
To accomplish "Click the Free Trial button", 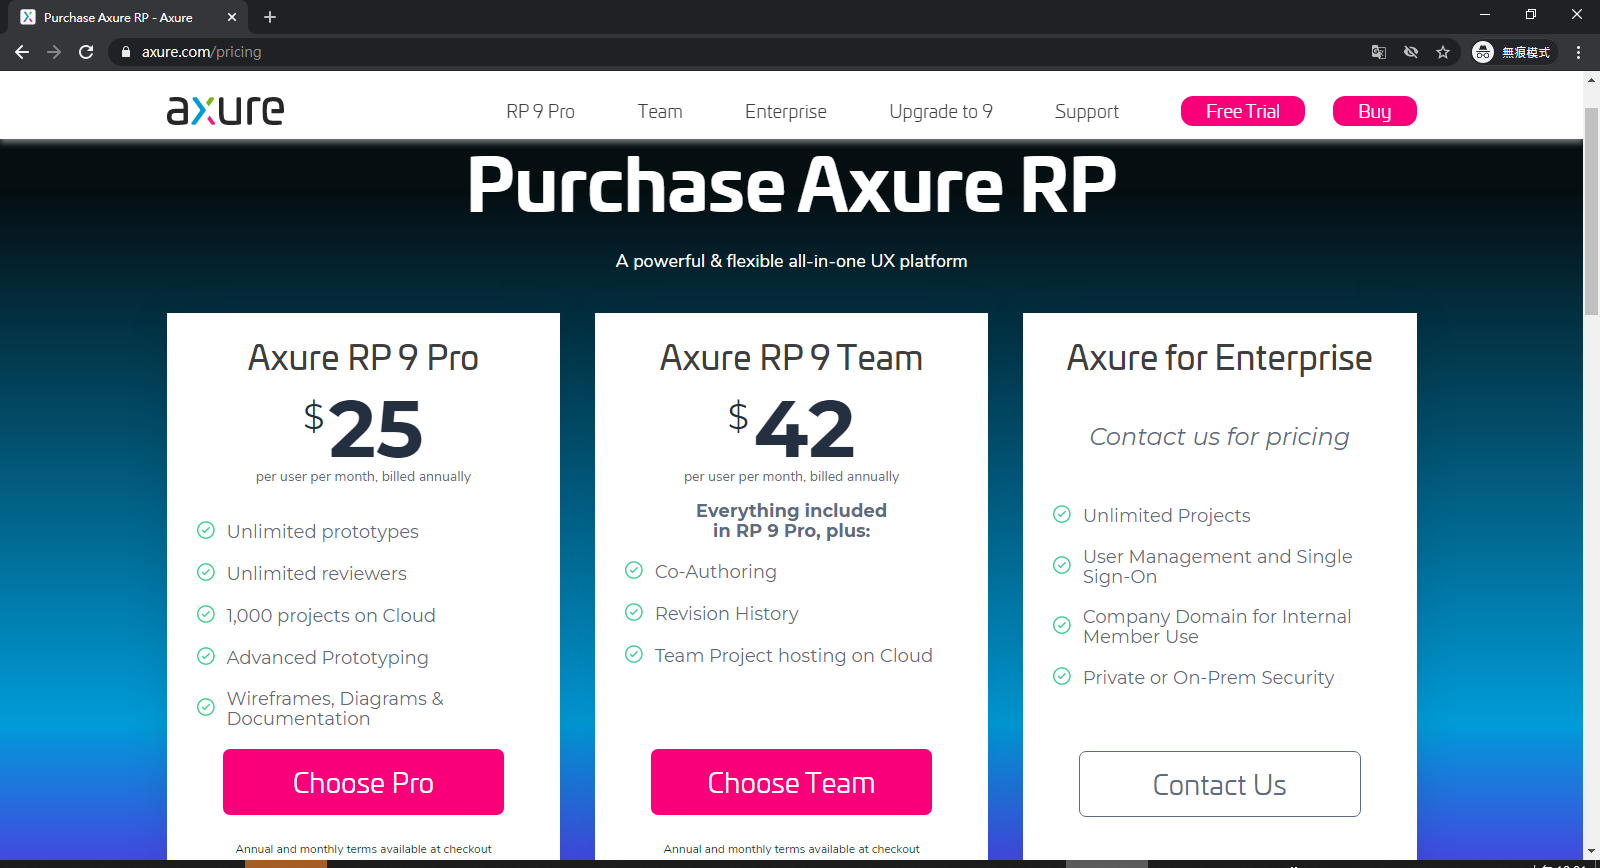I will point(1243,111).
